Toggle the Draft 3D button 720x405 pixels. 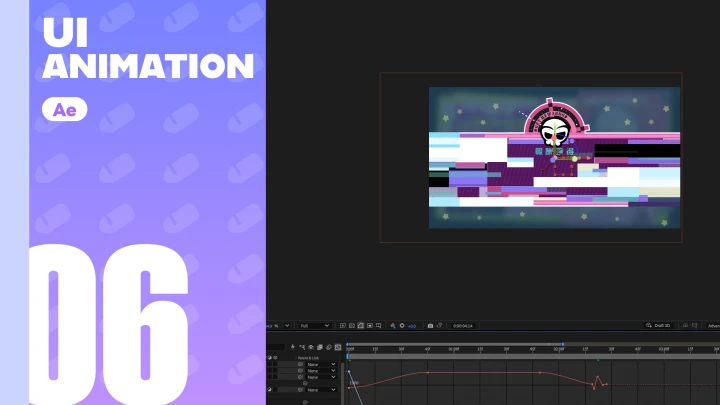pyautogui.click(x=658, y=326)
